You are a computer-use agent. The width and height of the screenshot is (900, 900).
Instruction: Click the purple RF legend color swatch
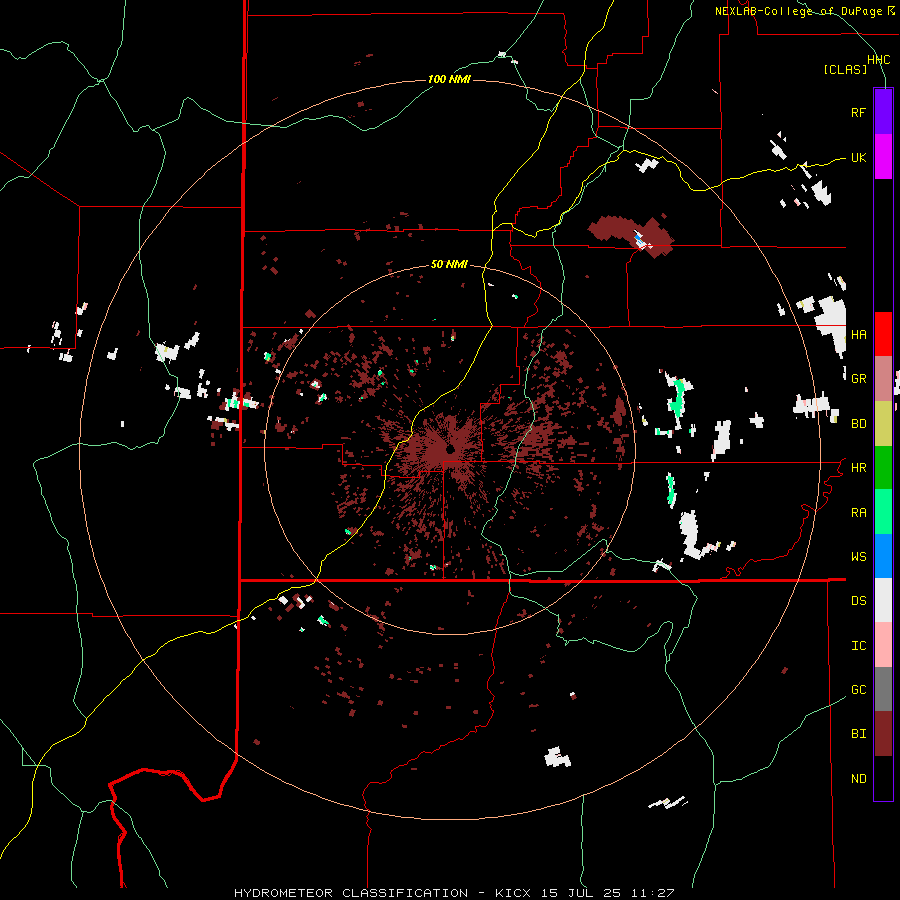pos(883,112)
